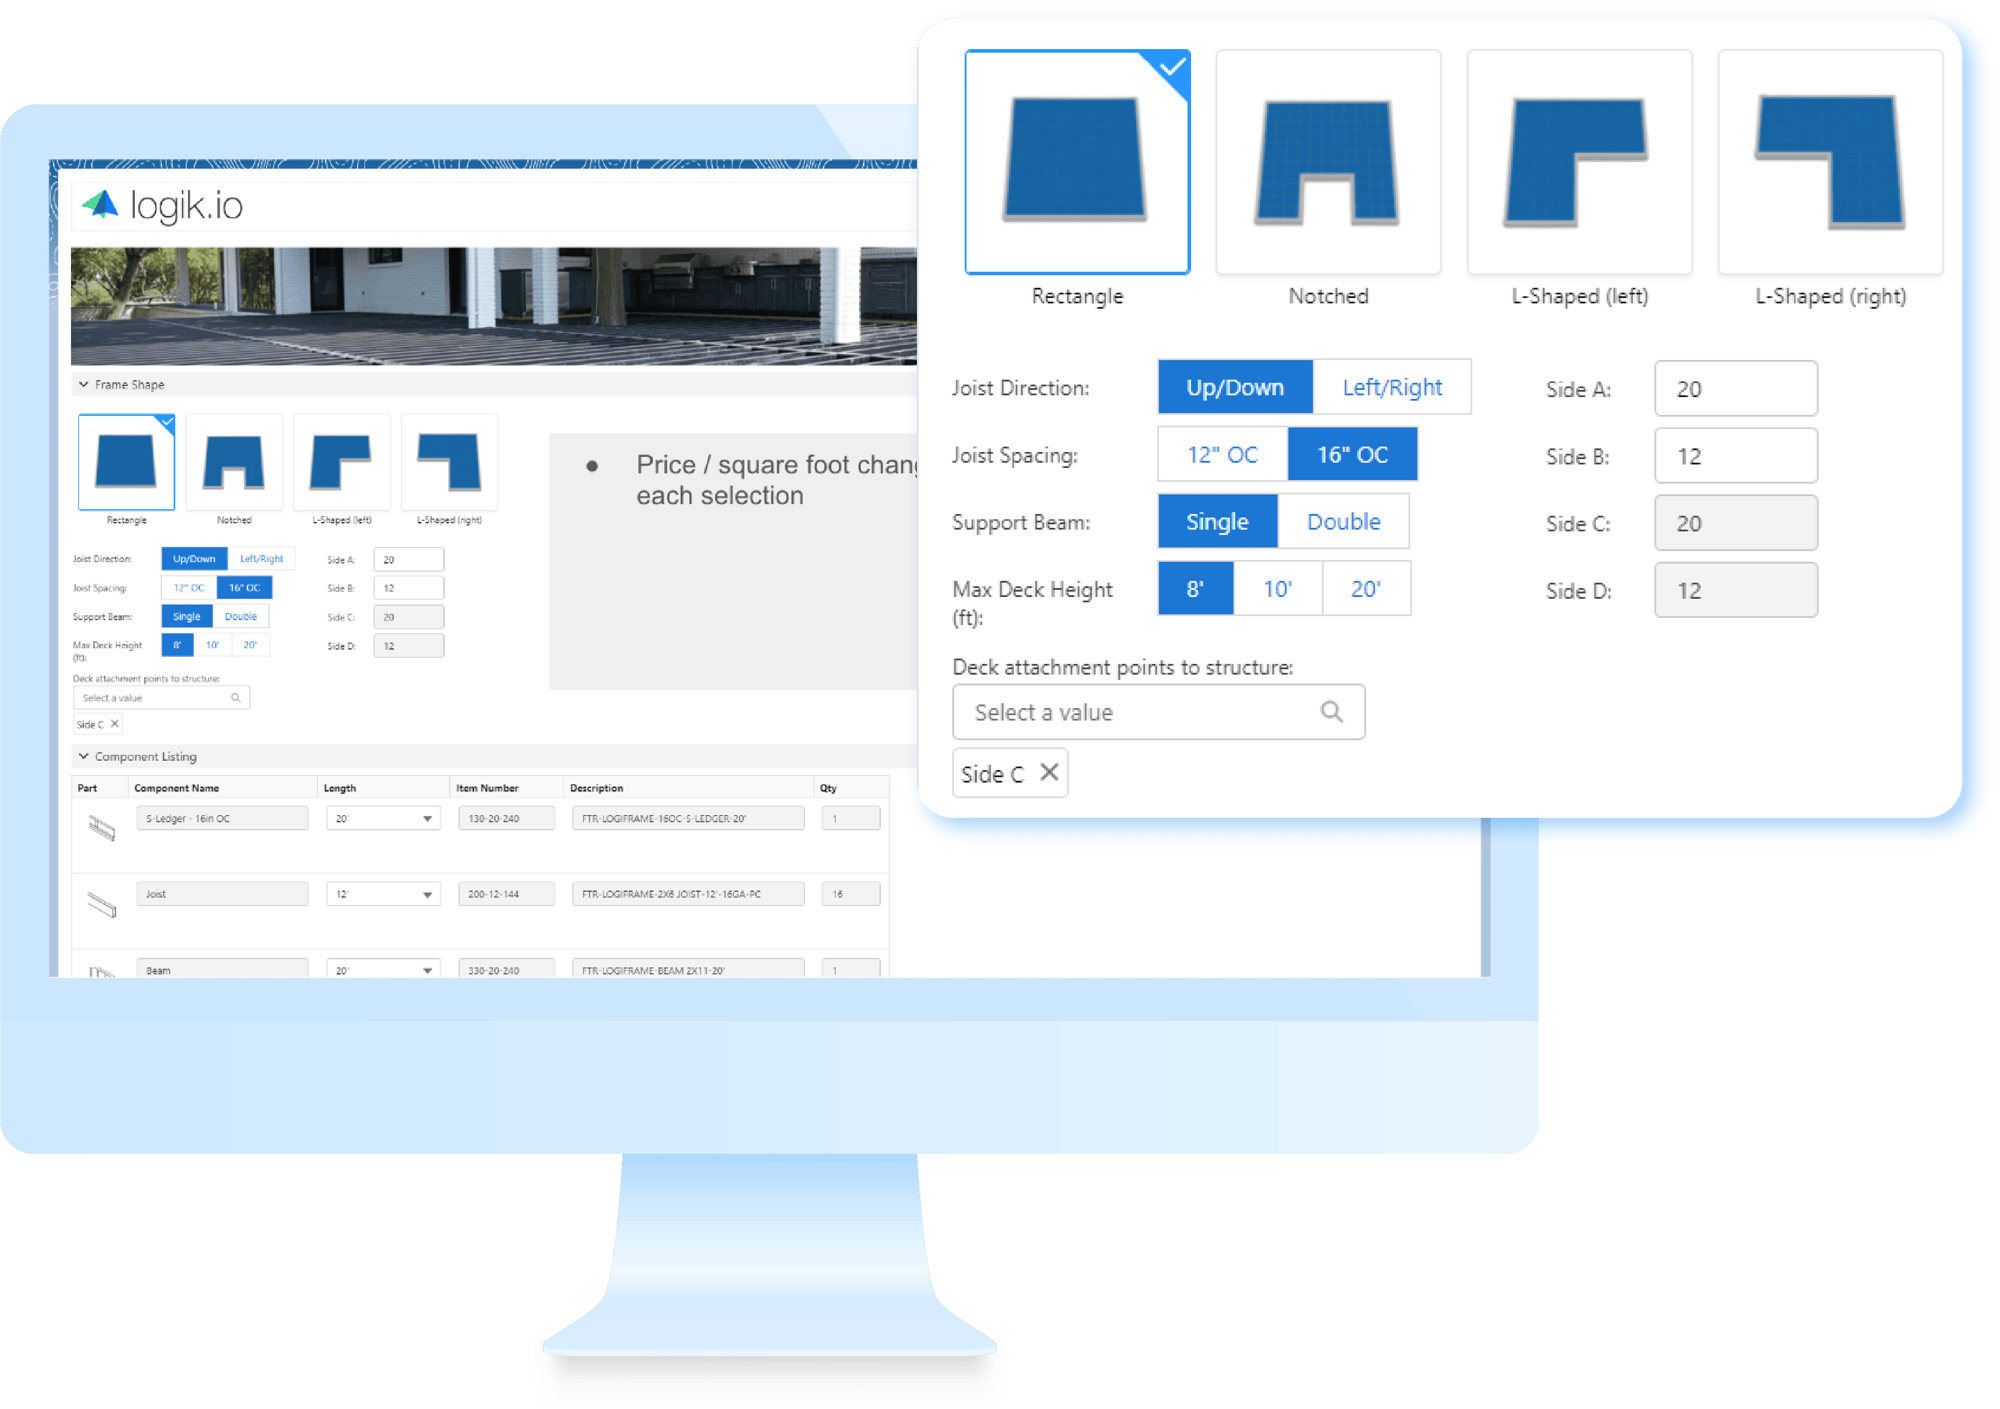The image size is (2000, 1409).
Task: Click the Beam component name field
Action: point(222,969)
